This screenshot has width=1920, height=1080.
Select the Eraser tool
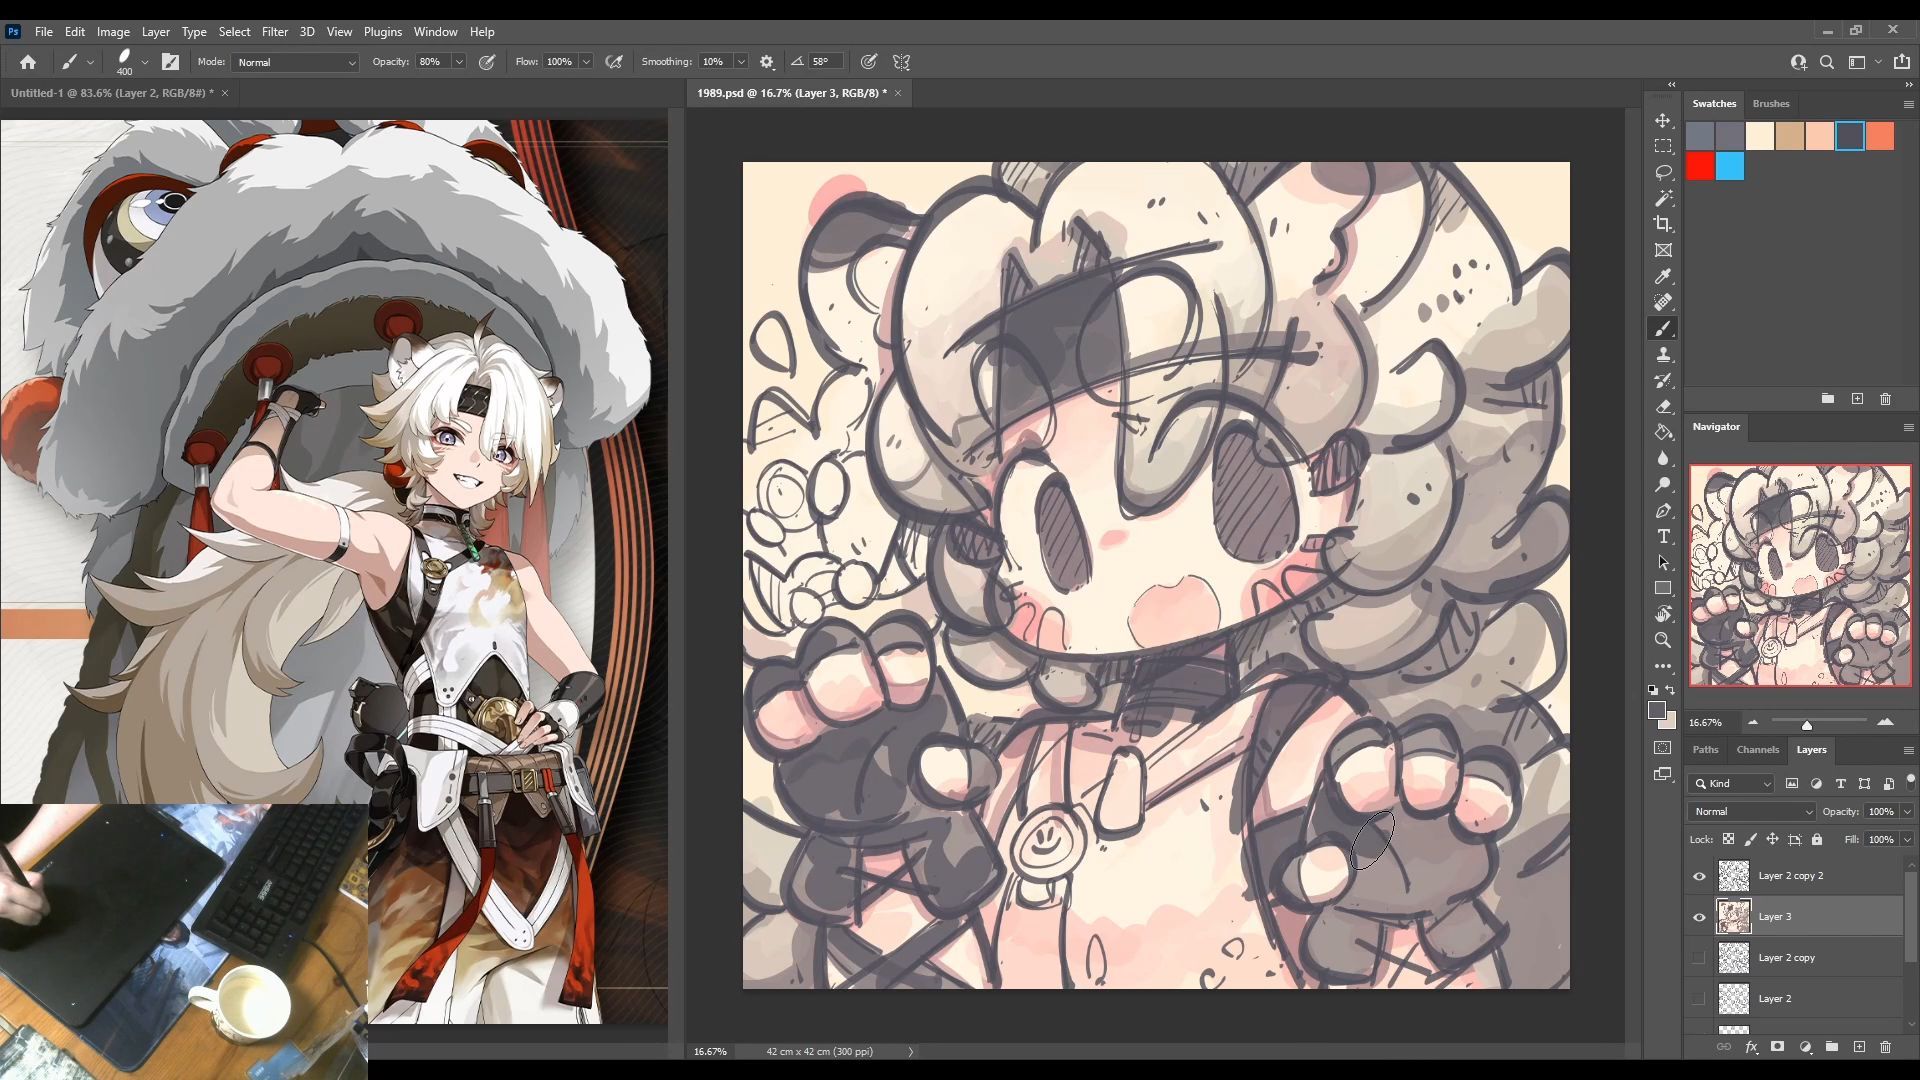coord(1663,406)
